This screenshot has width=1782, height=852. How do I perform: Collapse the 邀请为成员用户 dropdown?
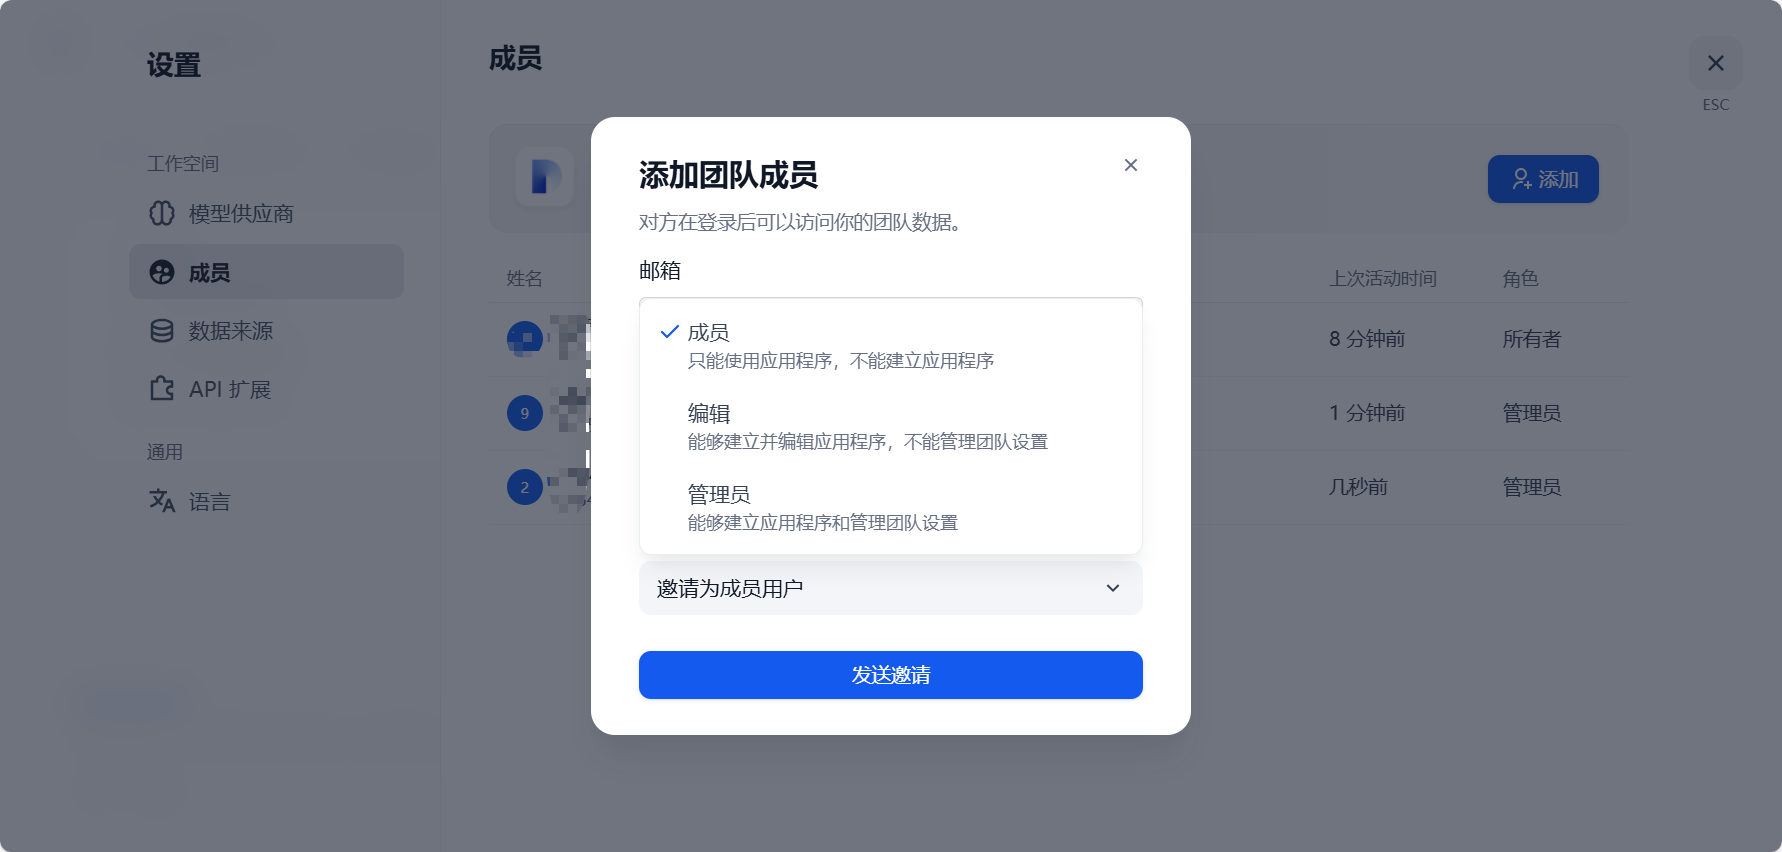890,588
